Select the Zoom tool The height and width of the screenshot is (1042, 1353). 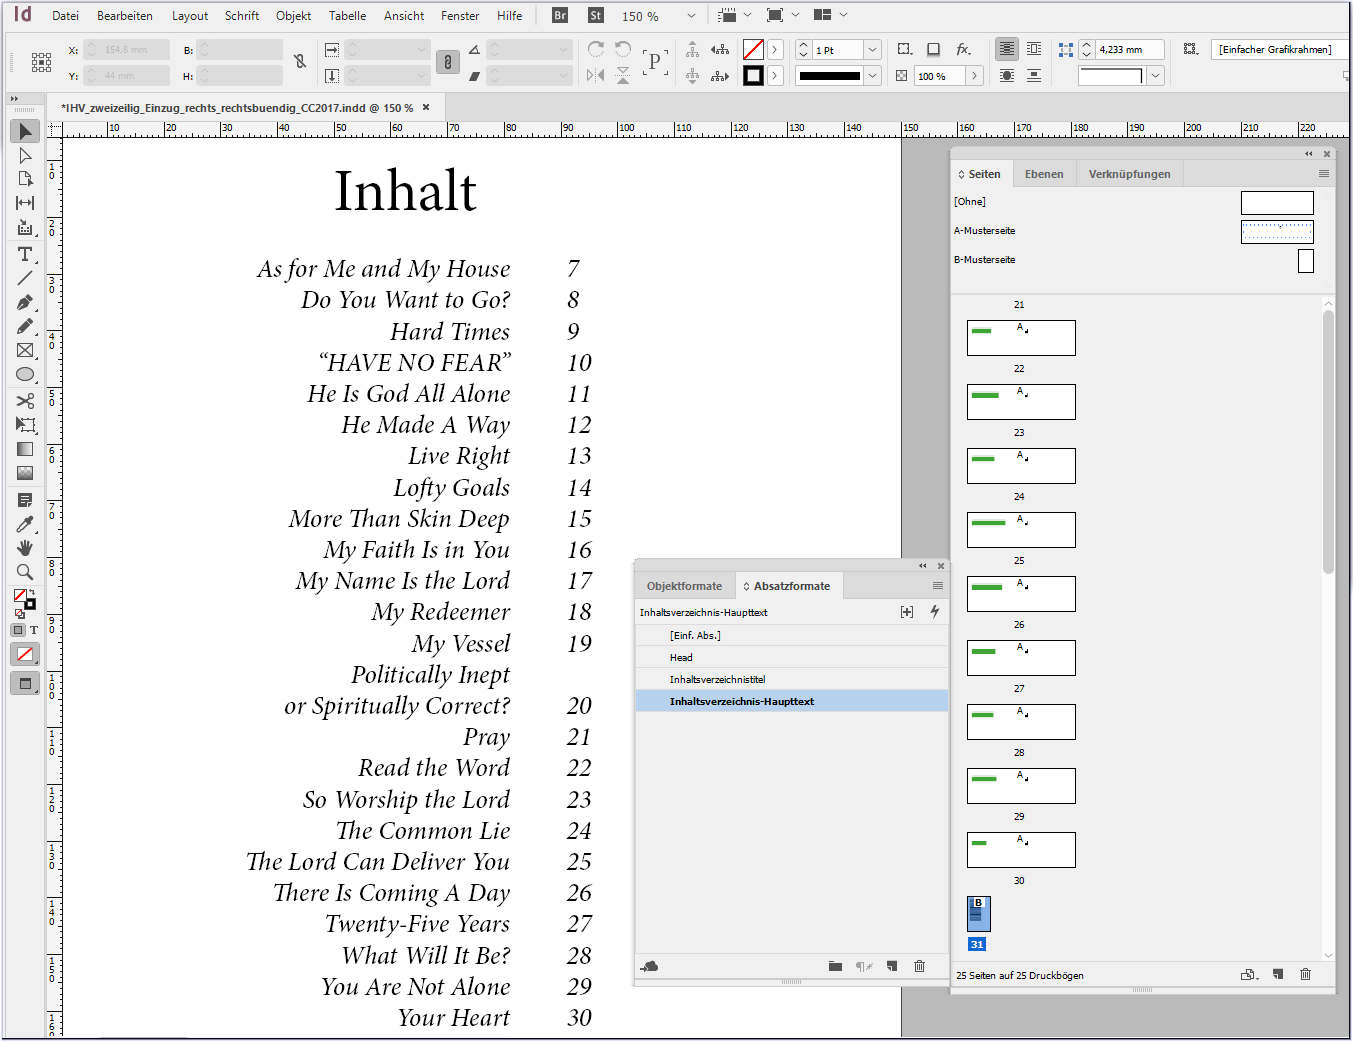pos(25,571)
